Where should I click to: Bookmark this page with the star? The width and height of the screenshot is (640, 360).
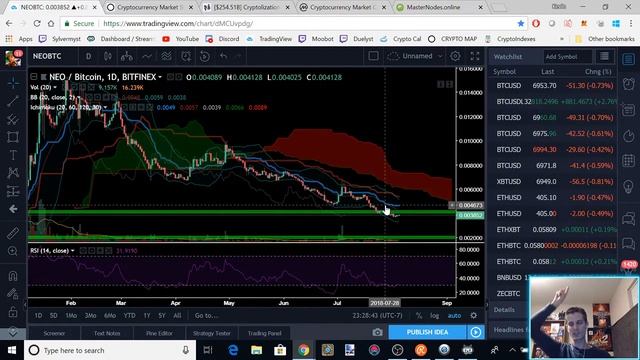[x=521, y=24]
